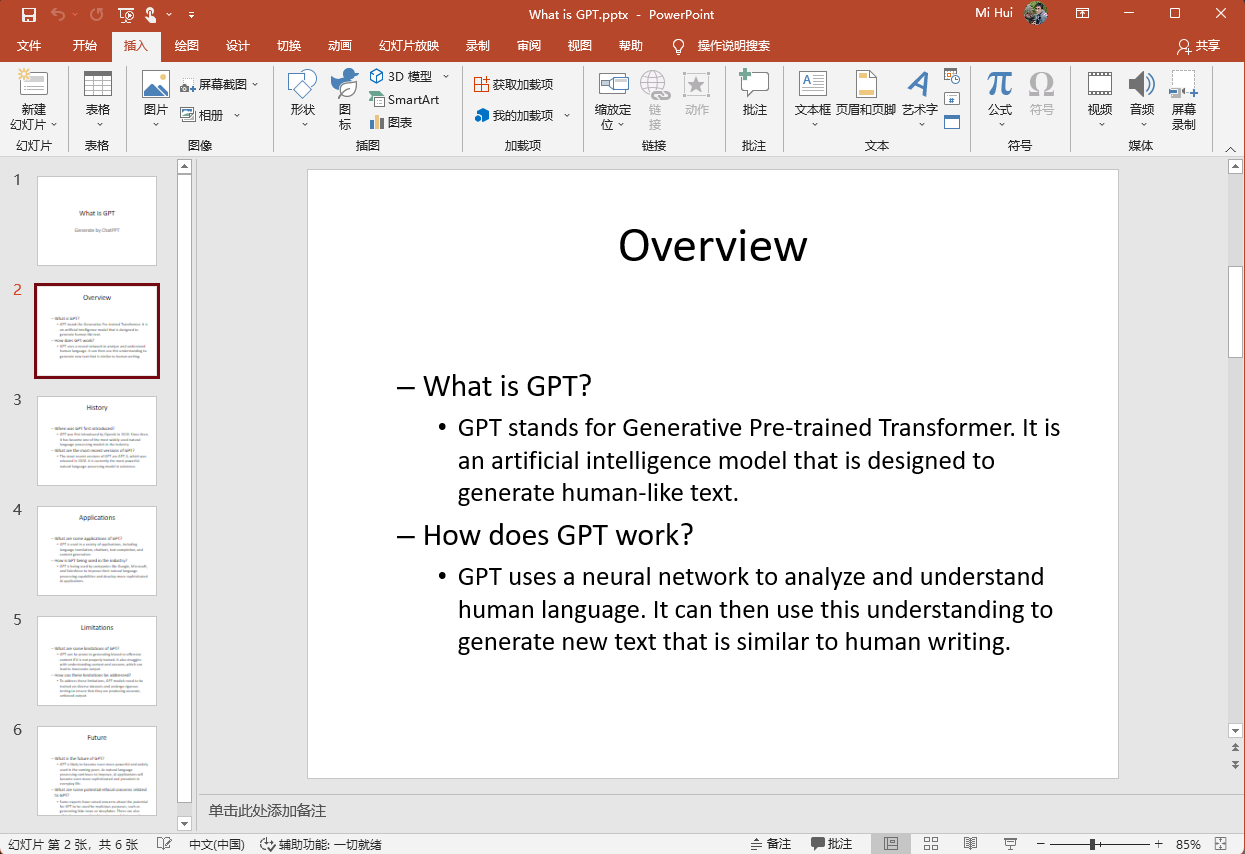Open the 形状 shapes gallery

tap(302, 100)
